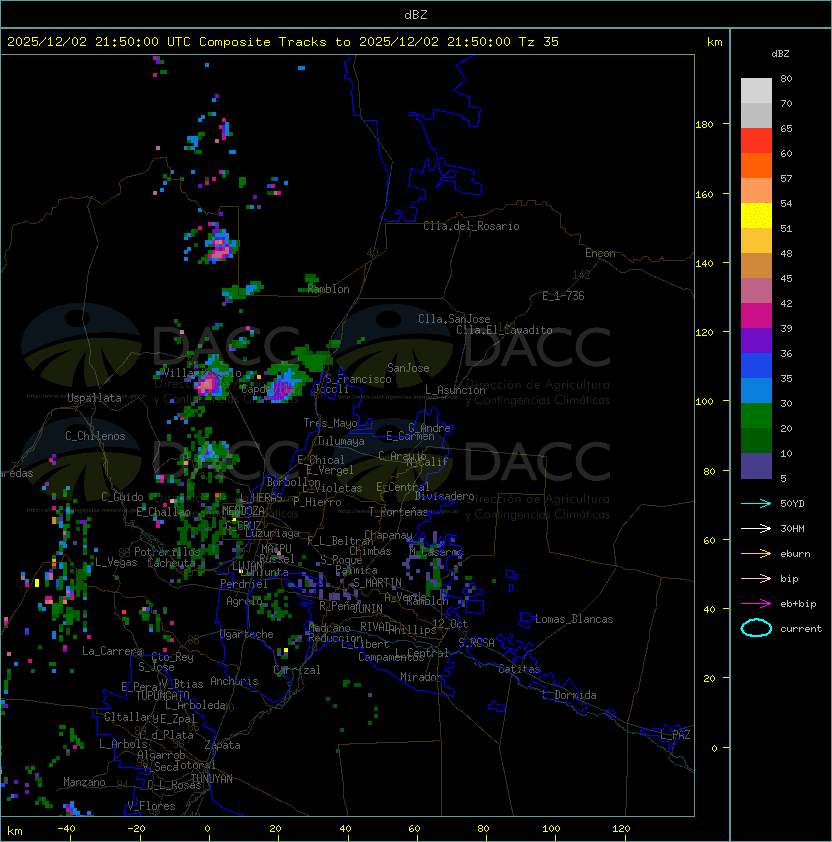Image resolution: width=832 pixels, height=842 pixels.
Task: Click the pink bip arrow in legend
Action: coord(756,578)
